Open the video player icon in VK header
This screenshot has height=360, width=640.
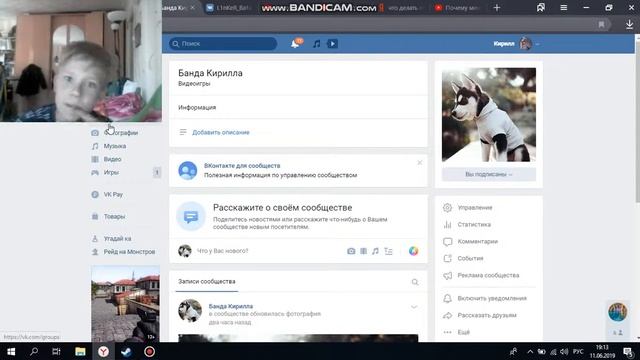(x=332, y=44)
